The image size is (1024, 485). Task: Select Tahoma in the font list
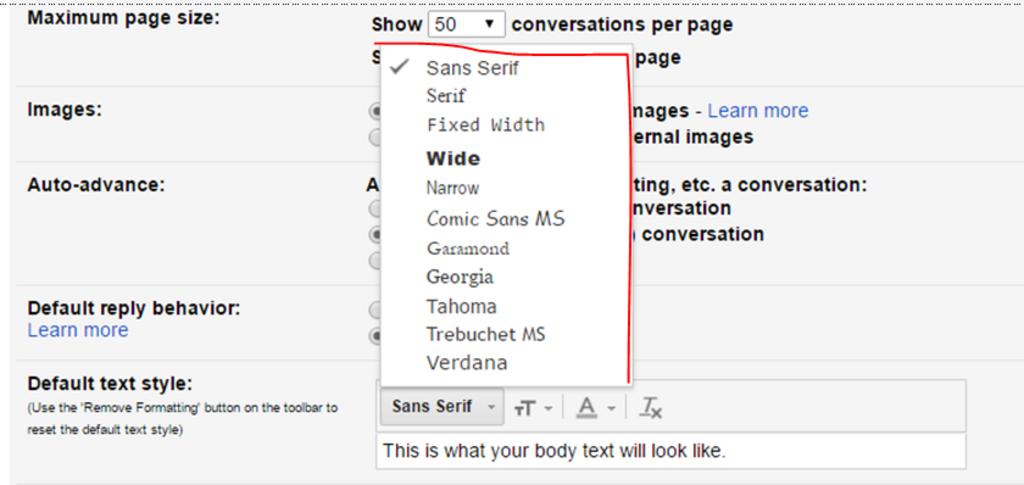461,306
